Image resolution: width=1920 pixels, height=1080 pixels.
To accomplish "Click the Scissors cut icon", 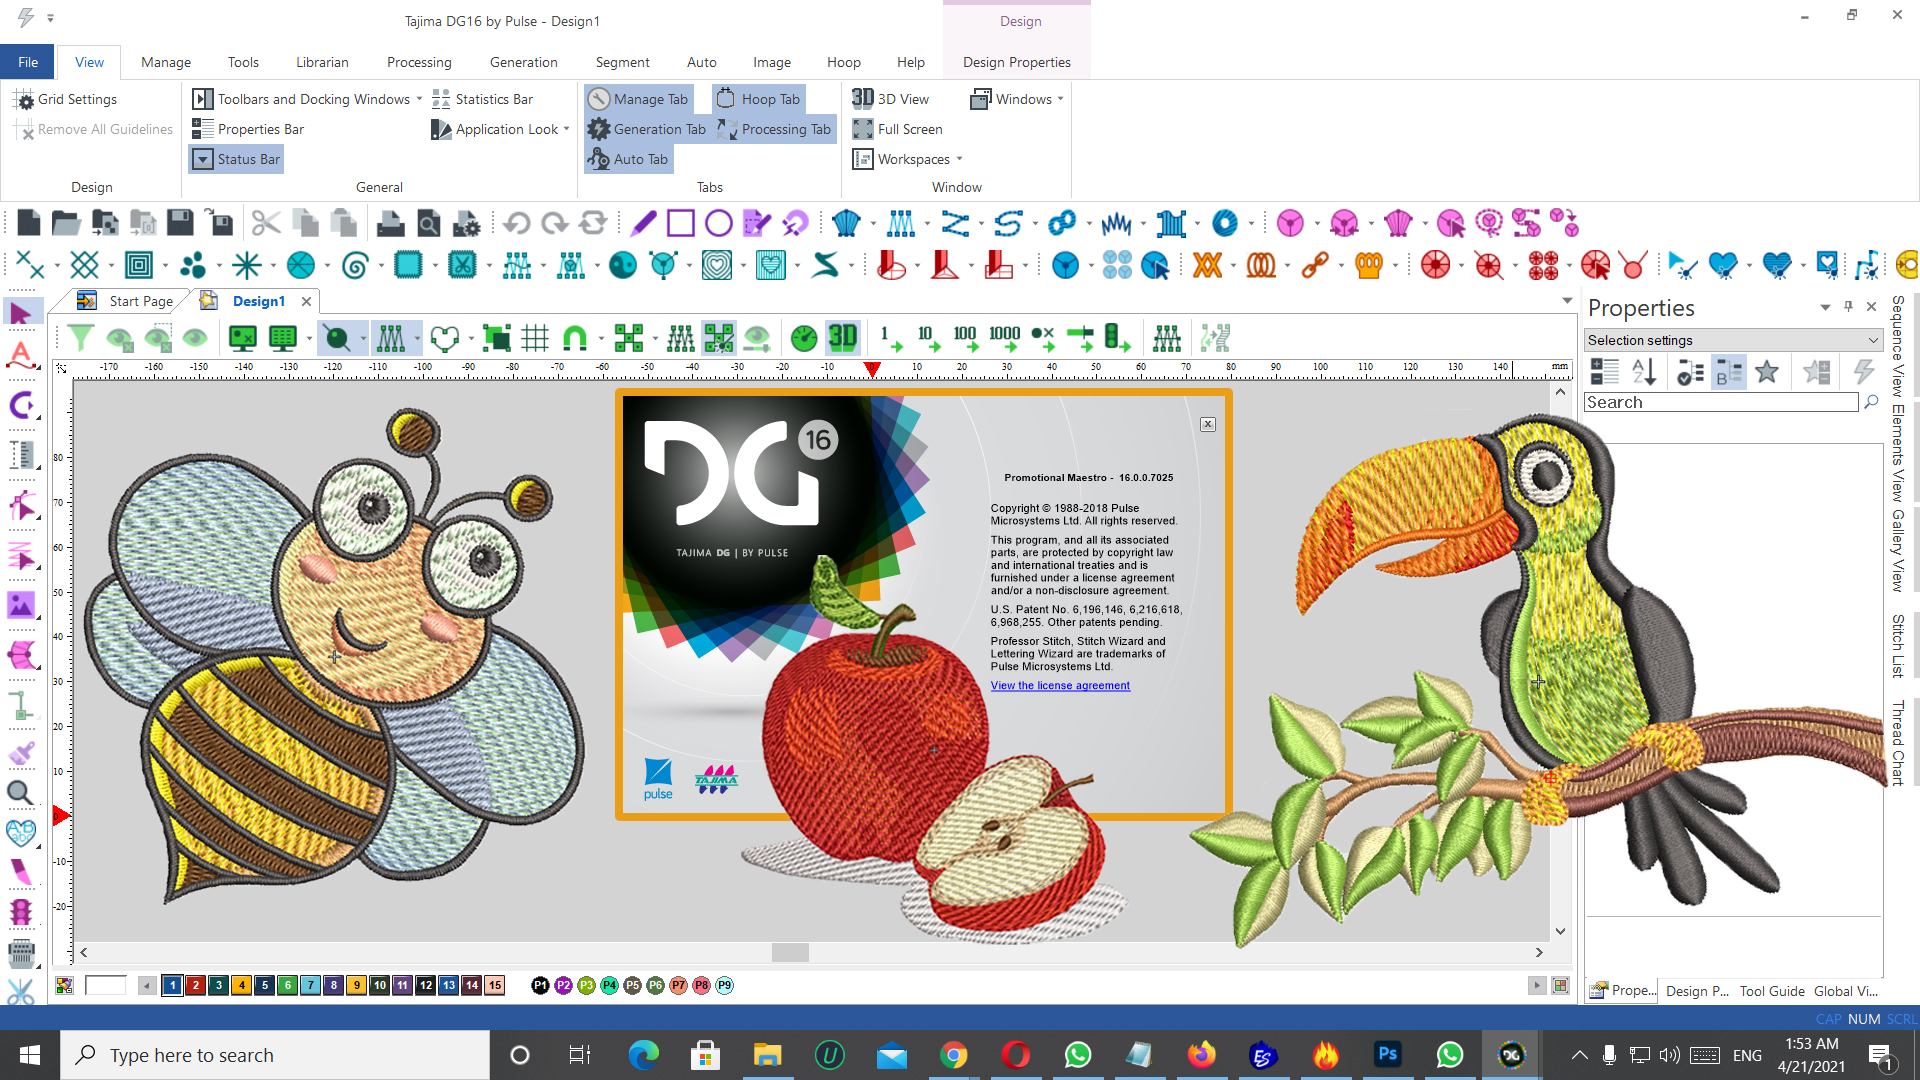I will [x=265, y=223].
